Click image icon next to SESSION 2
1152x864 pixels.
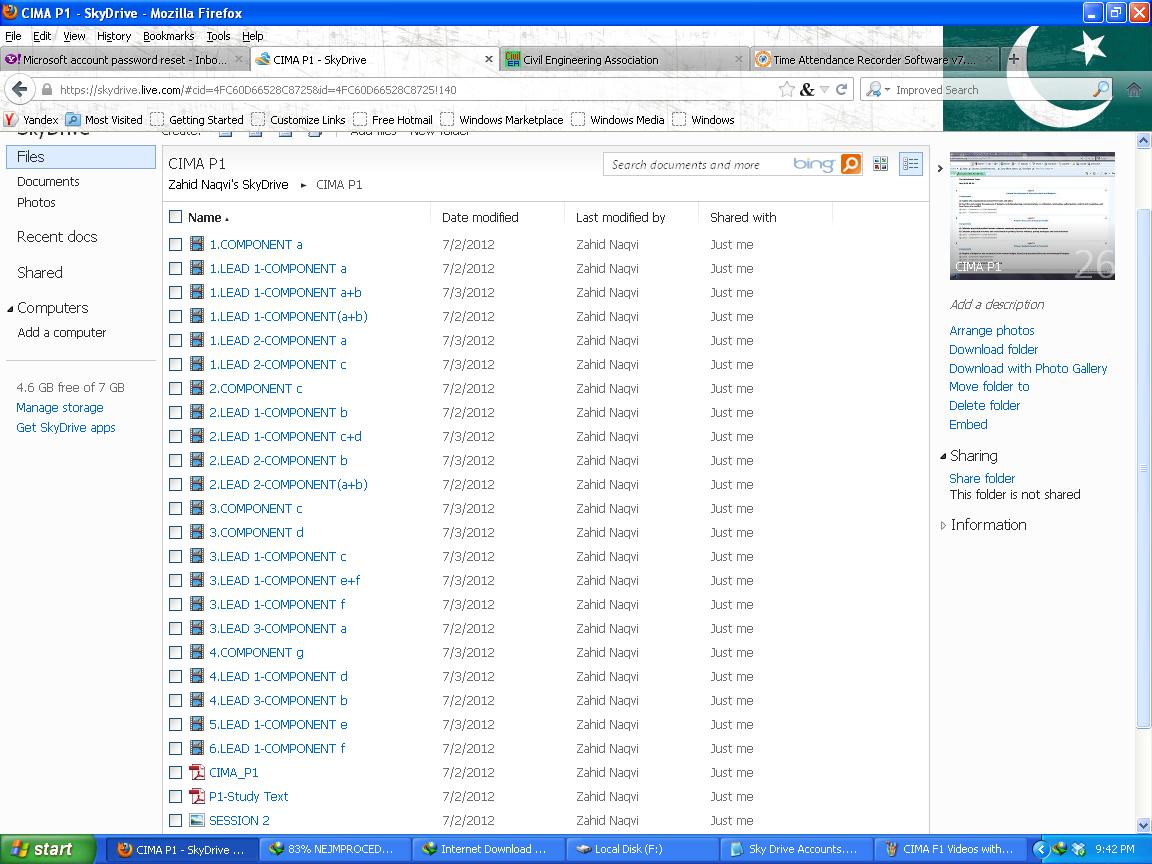pos(197,820)
